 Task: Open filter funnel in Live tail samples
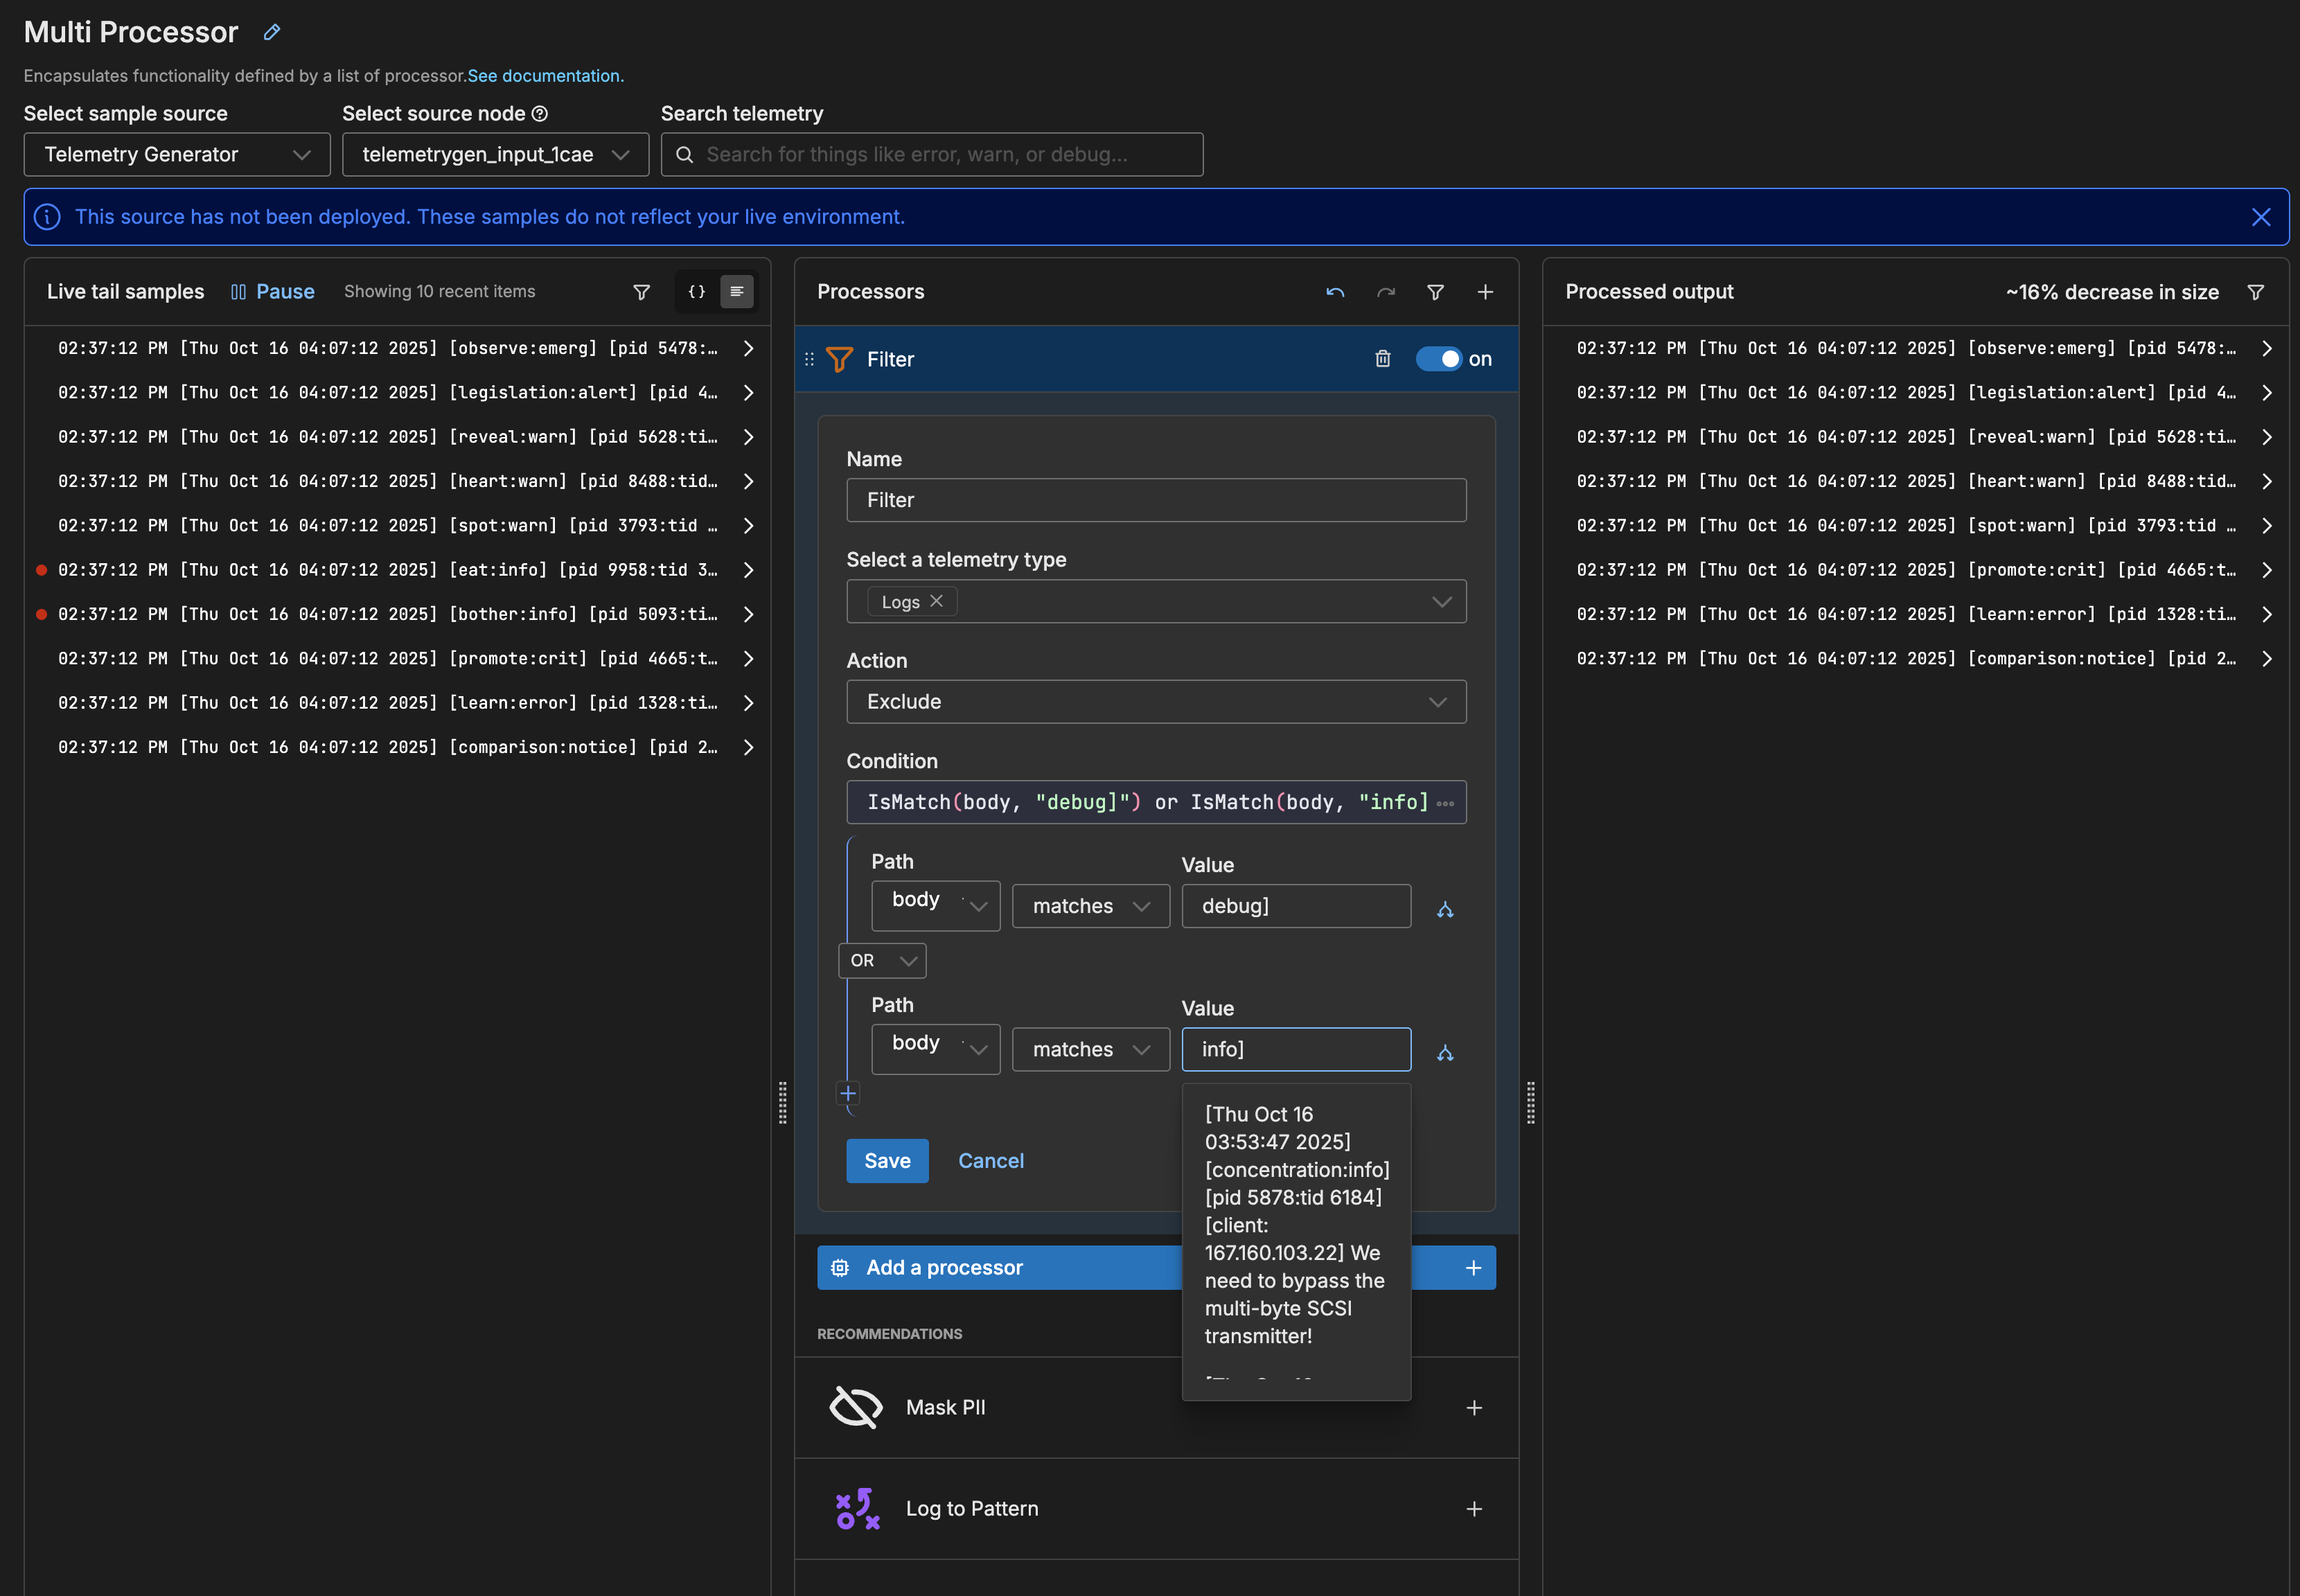pyautogui.click(x=642, y=292)
